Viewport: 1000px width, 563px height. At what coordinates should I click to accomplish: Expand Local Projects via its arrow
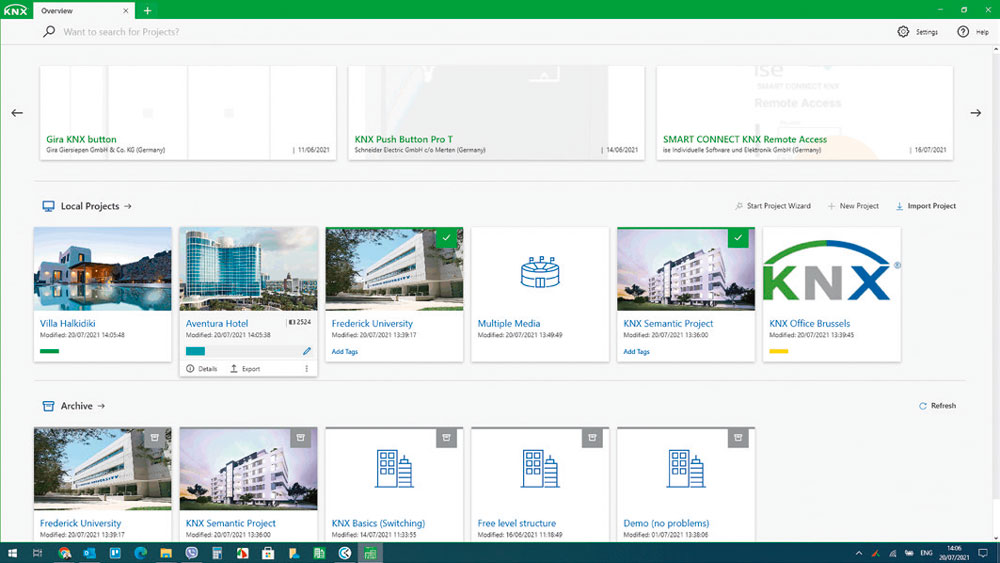[x=128, y=206]
